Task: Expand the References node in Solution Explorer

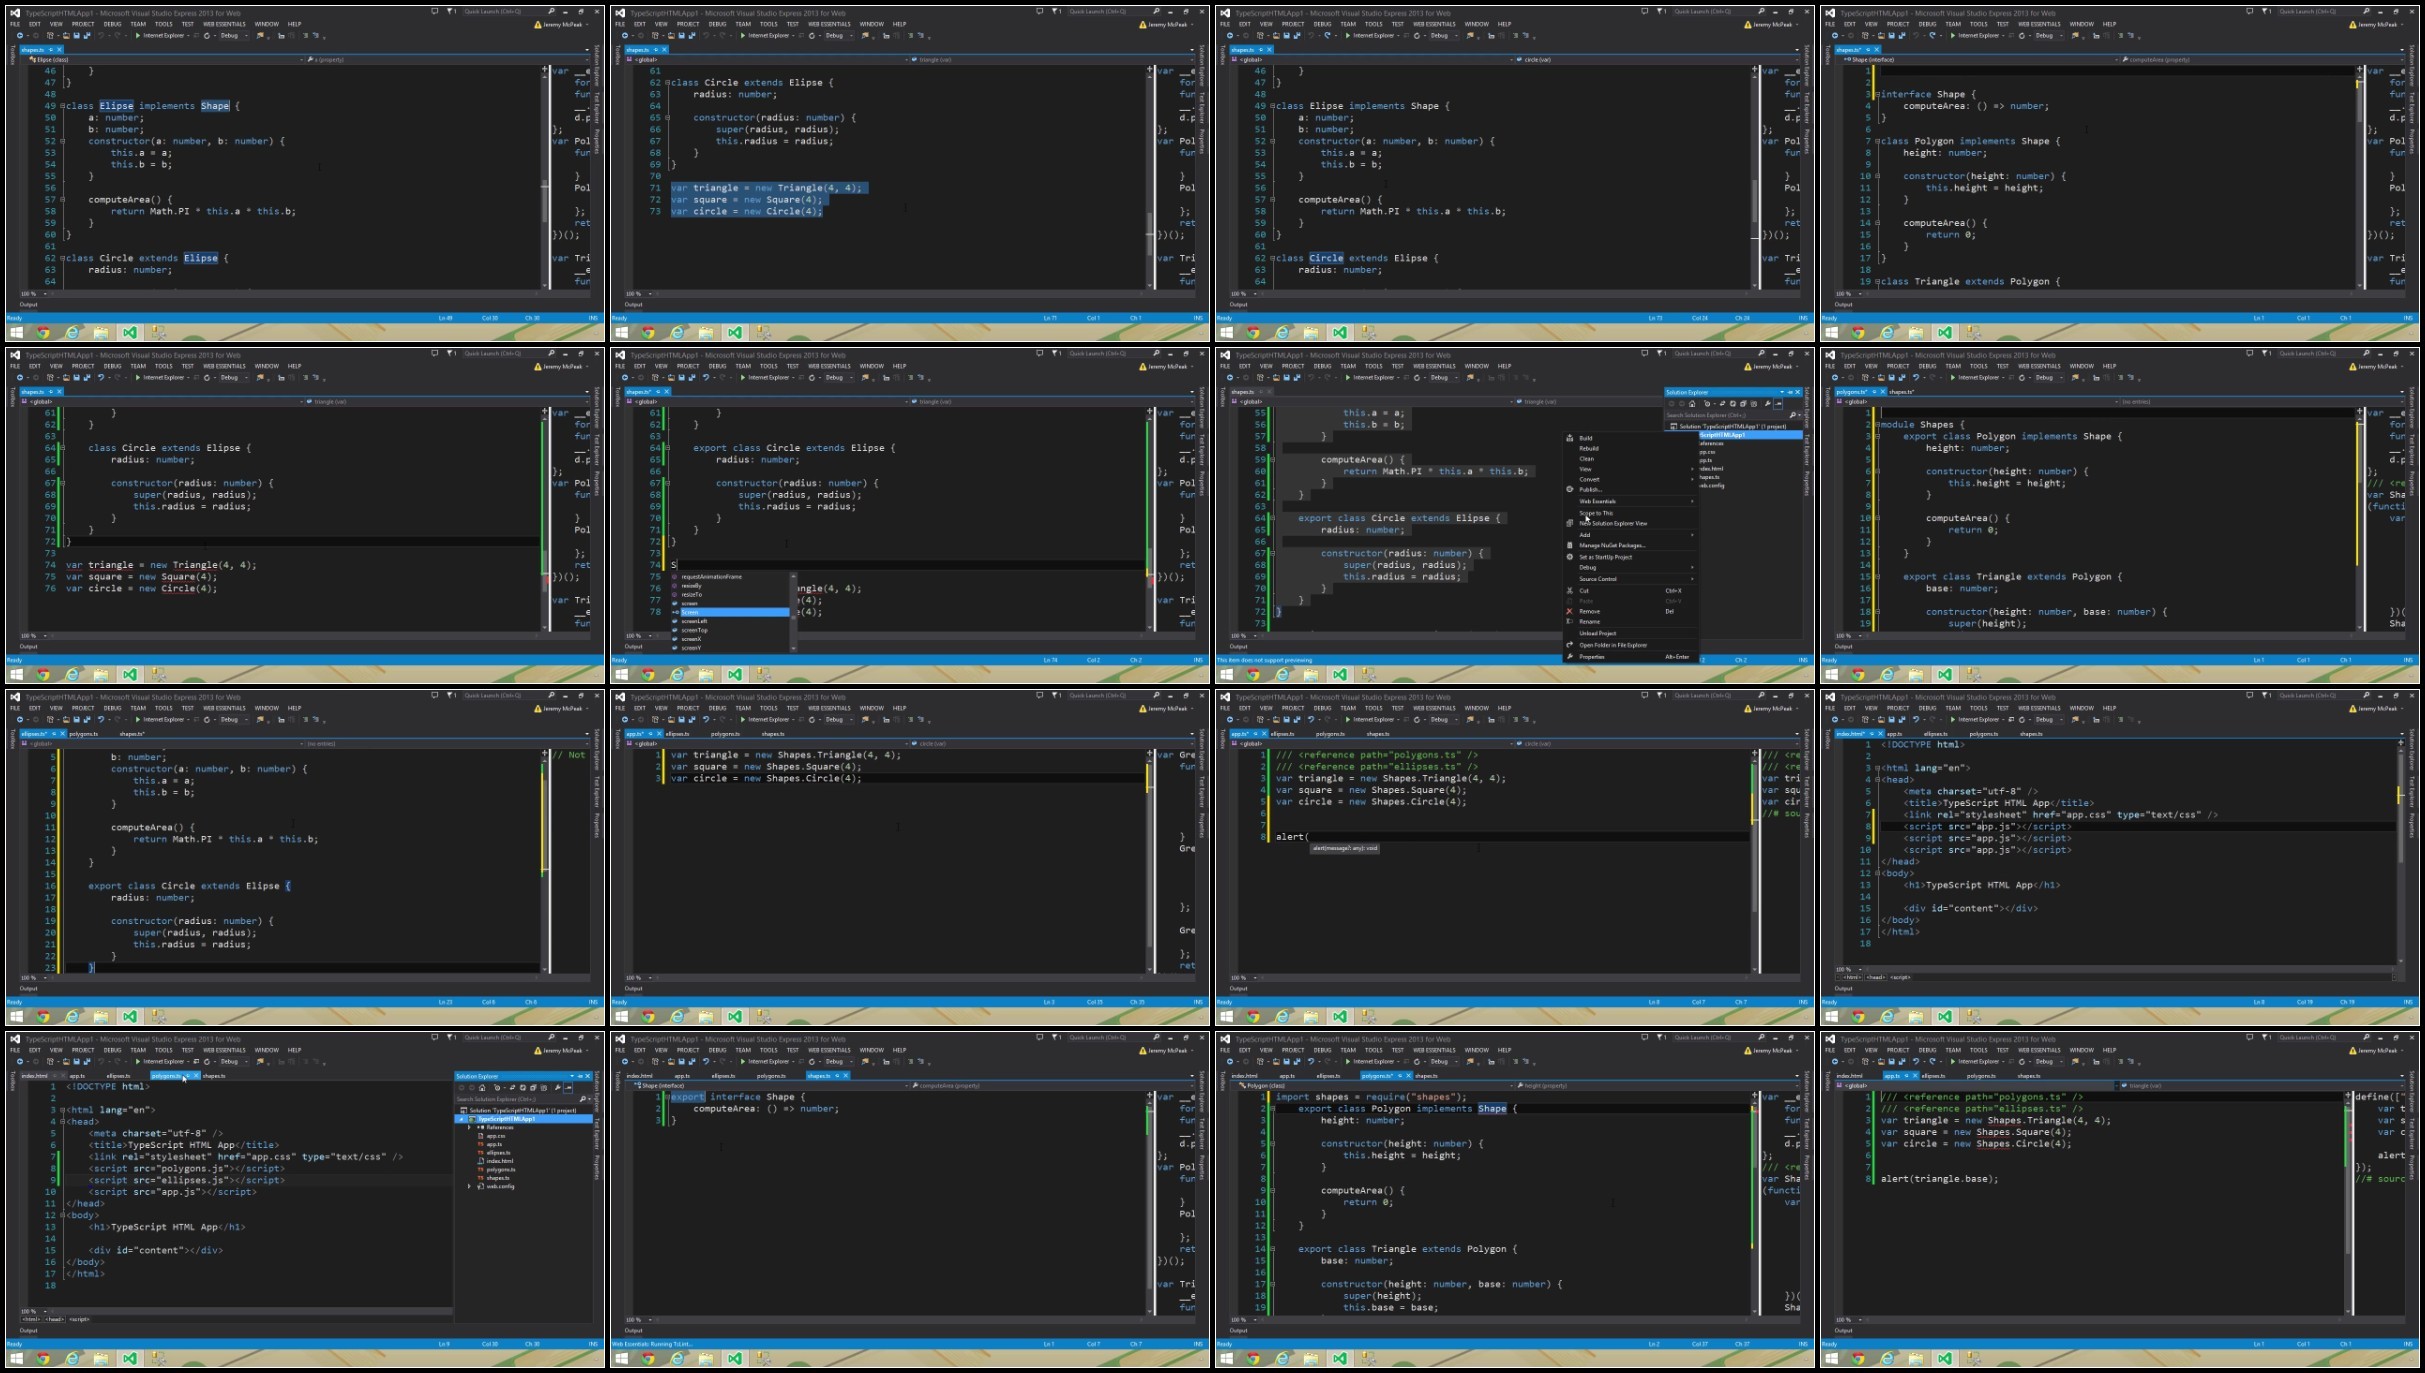Action: [x=469, y=1127]
